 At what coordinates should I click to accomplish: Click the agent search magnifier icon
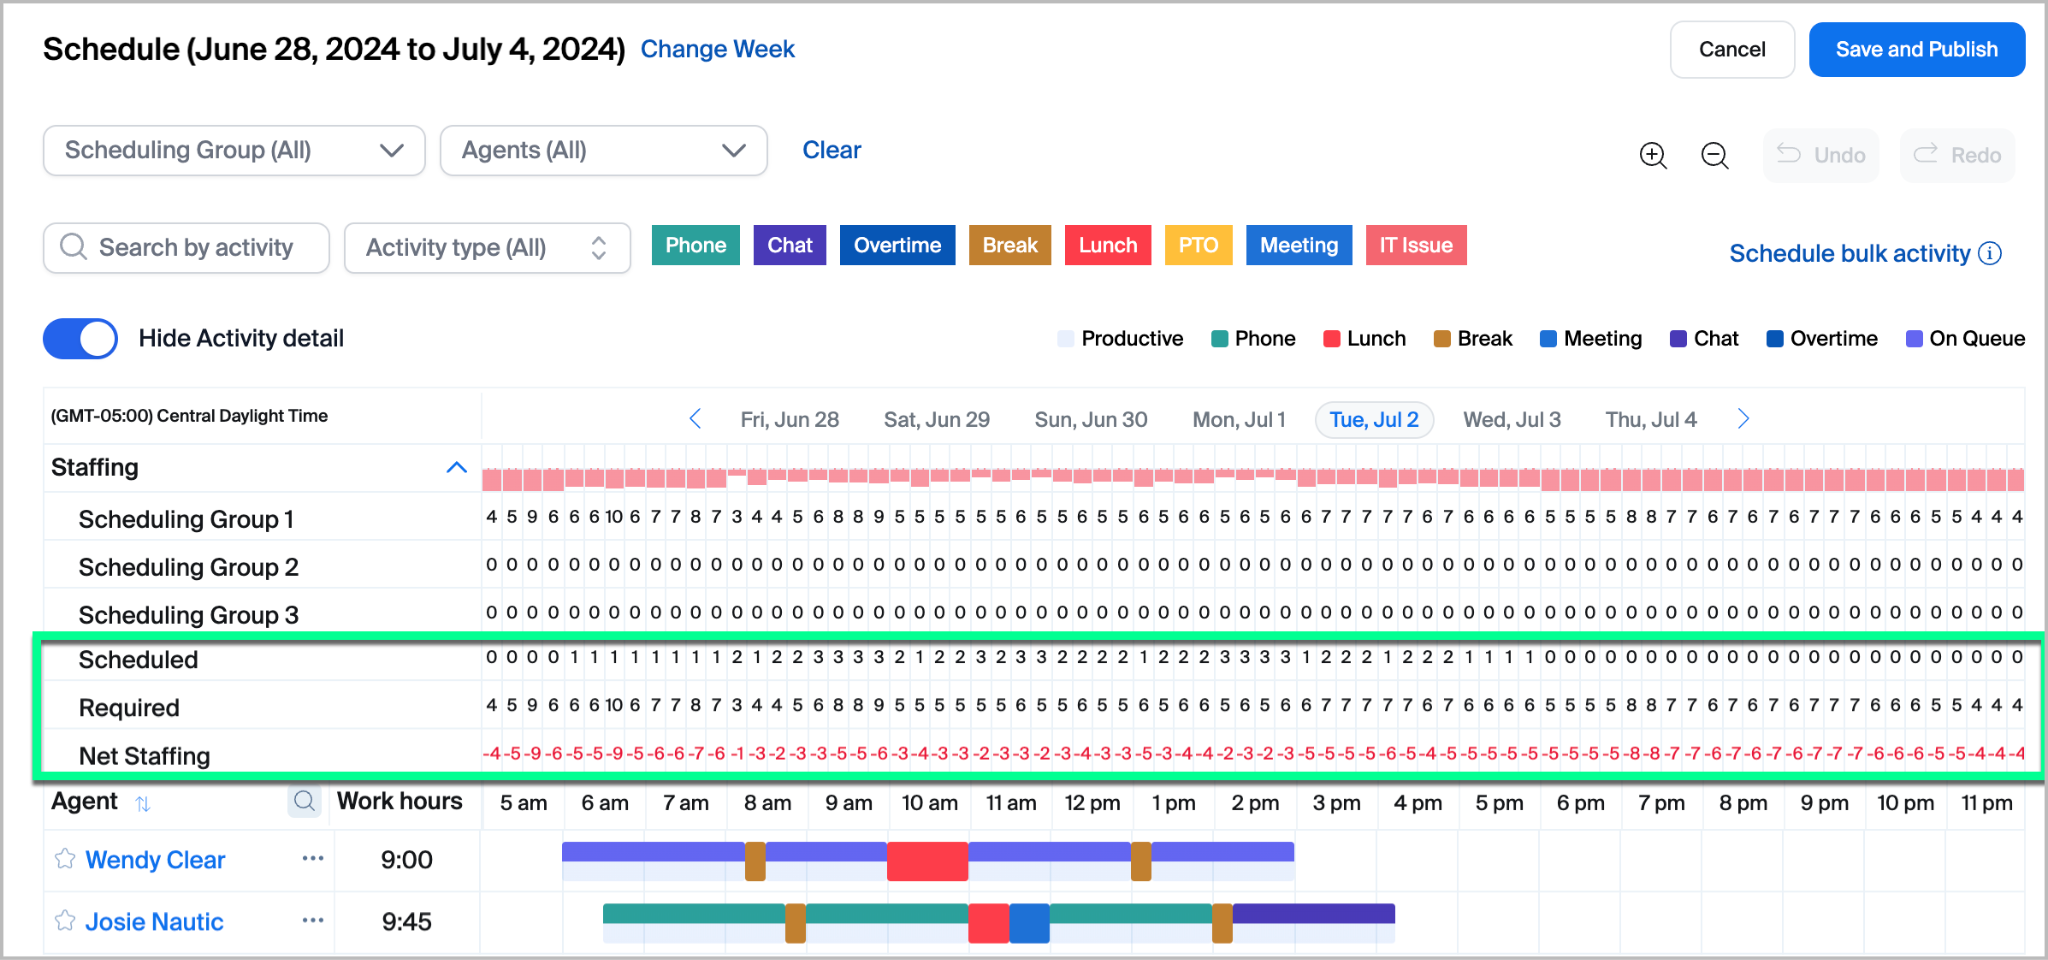pos(304,801)
